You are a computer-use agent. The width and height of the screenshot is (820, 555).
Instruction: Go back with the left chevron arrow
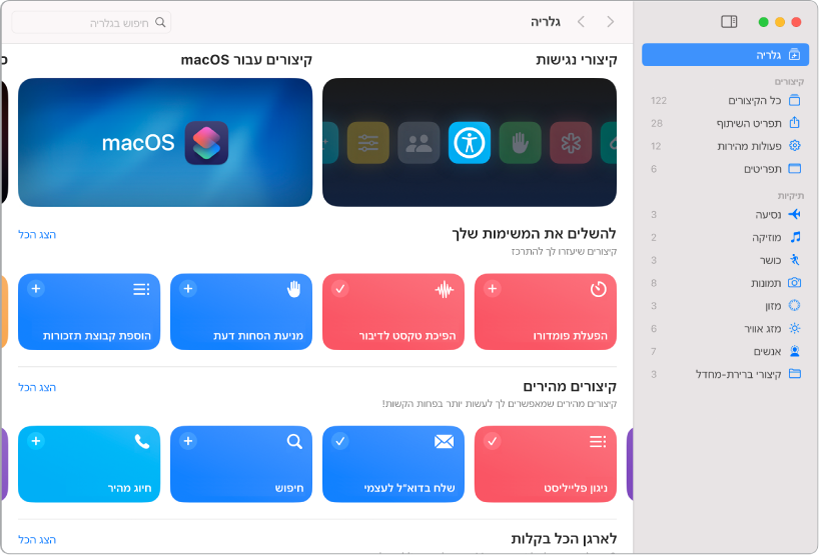(x=580, y=21)
